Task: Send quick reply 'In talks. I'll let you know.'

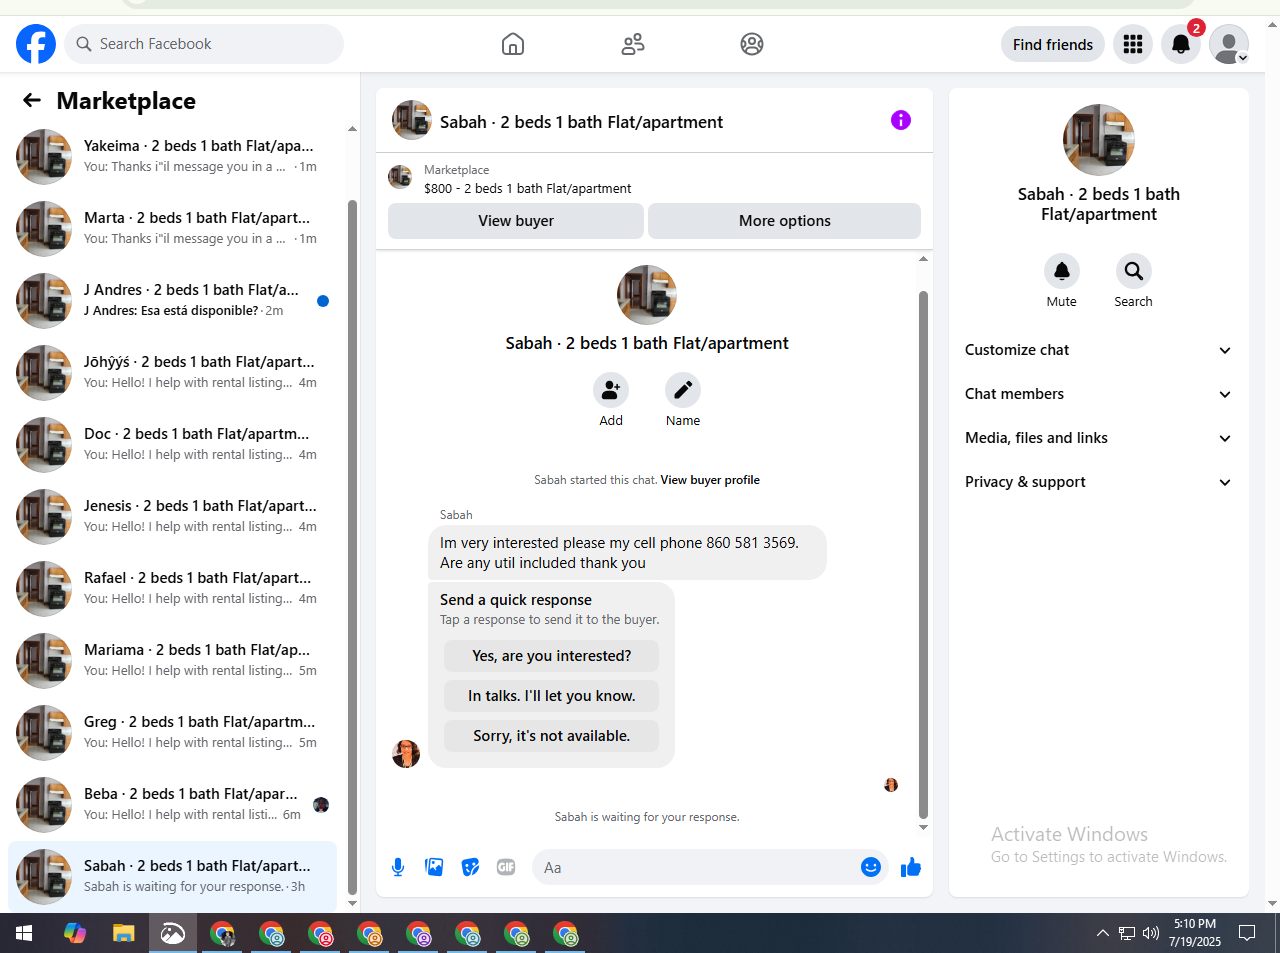Action: coord(552,696)
